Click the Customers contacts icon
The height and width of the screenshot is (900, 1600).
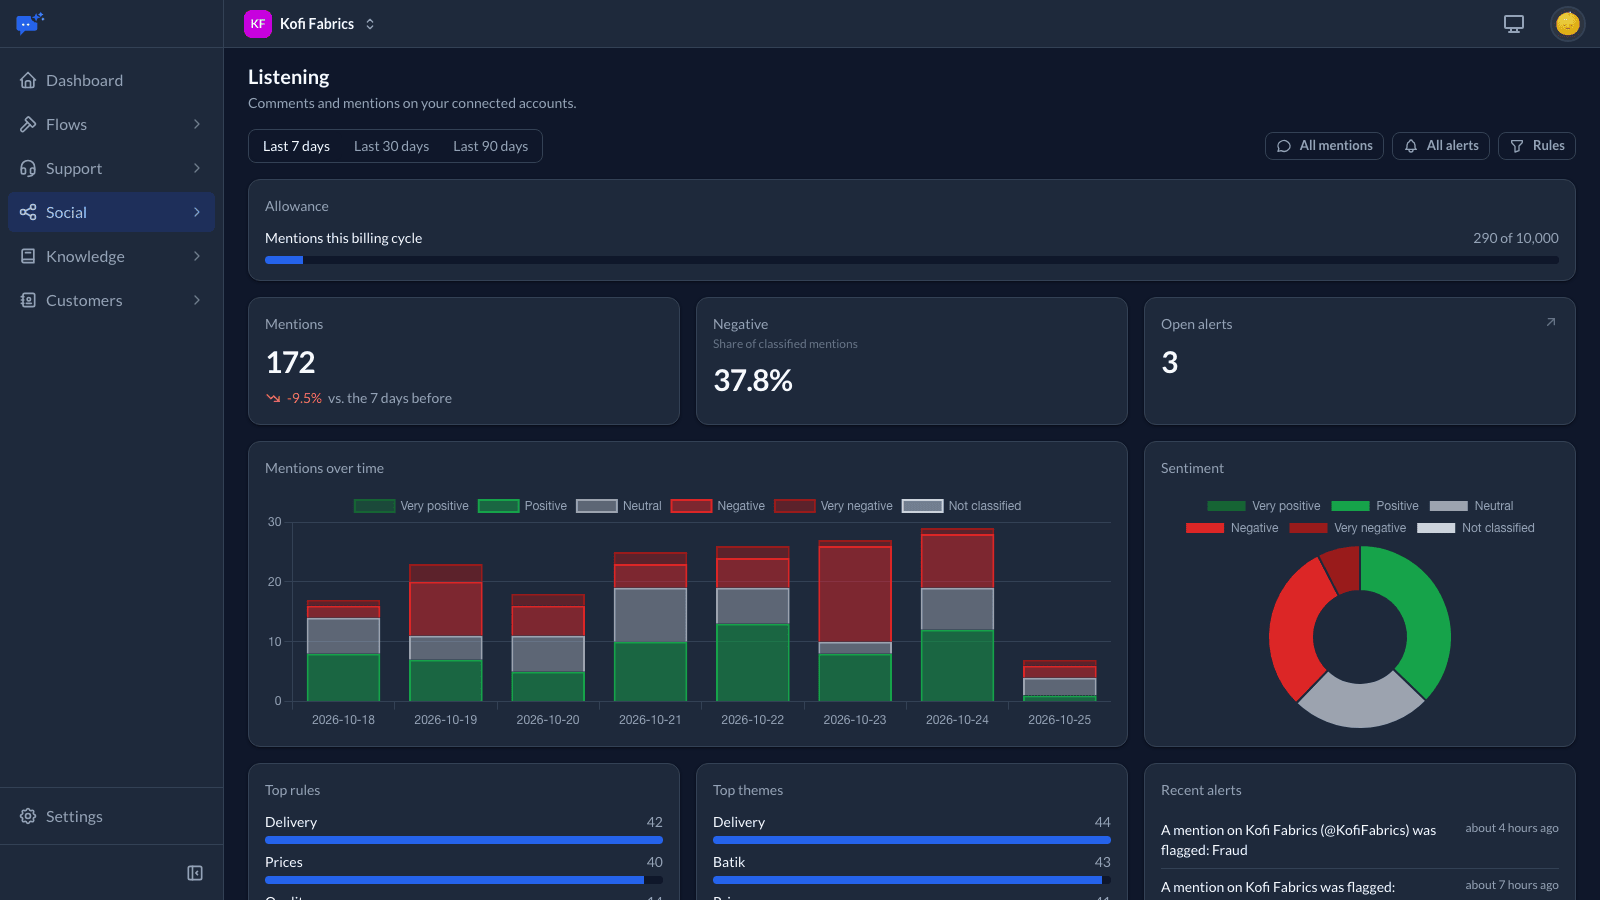click(x=28, y=300)
